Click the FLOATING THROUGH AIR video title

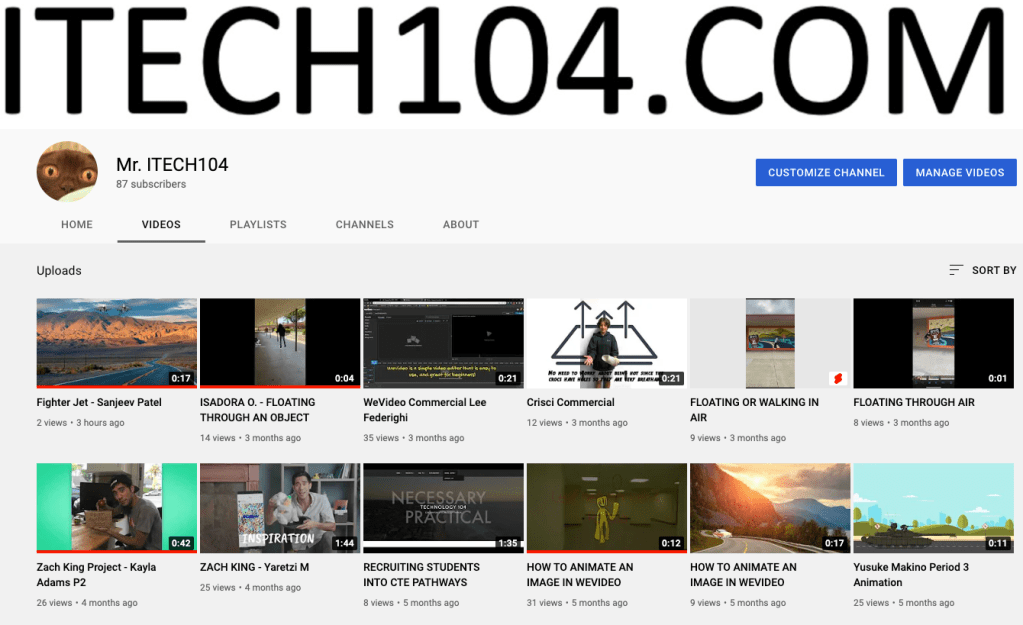(x=913, y=402)
